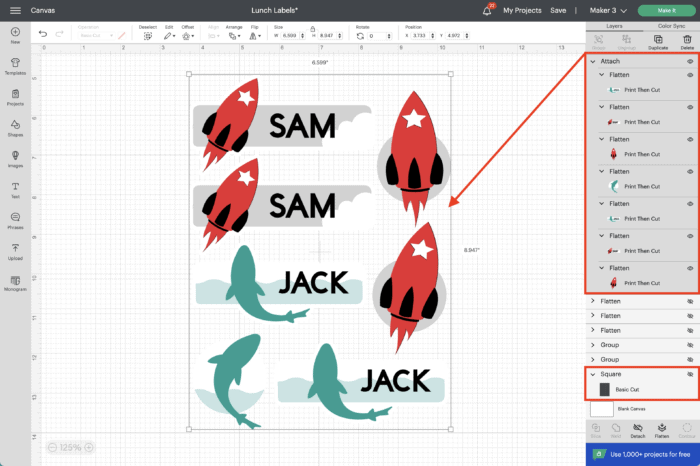
Task: Click the Undo arrow in toolbar
Action: pos(43,34)
